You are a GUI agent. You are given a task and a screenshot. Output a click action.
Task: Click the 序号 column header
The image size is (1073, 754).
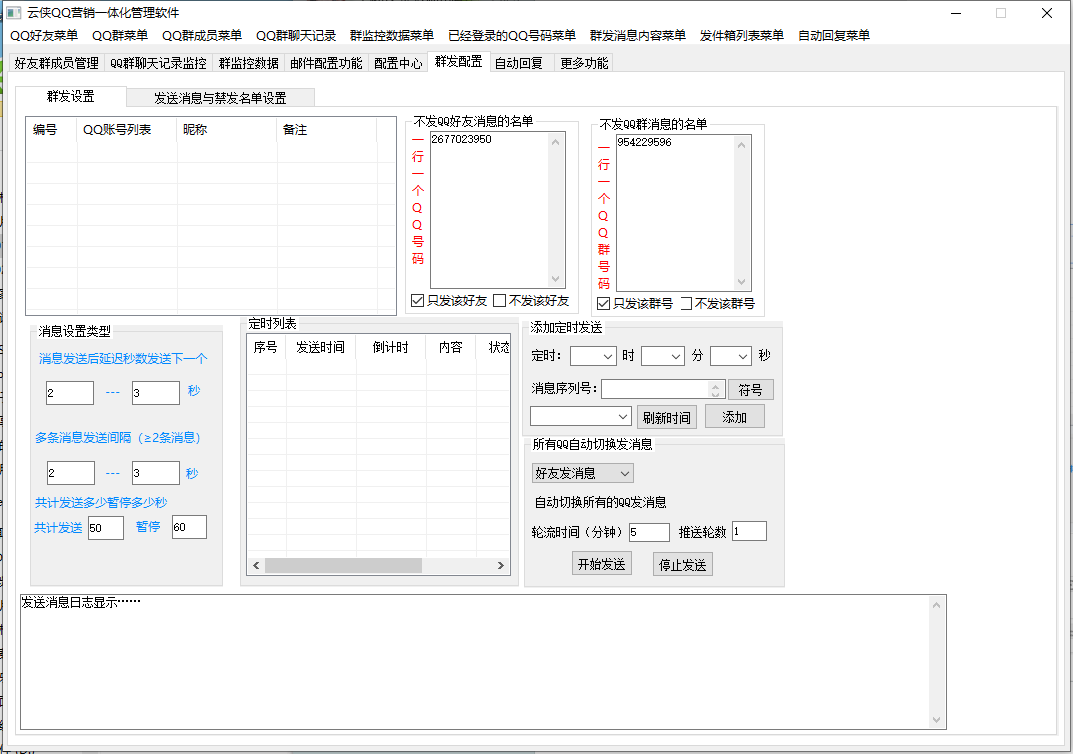pos(266,347)
